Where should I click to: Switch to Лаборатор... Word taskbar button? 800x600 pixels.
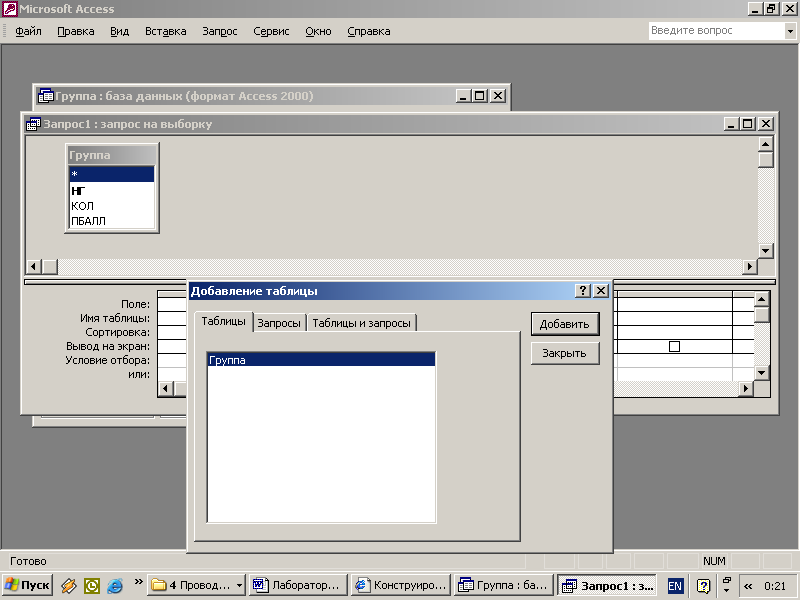point(298,585)
